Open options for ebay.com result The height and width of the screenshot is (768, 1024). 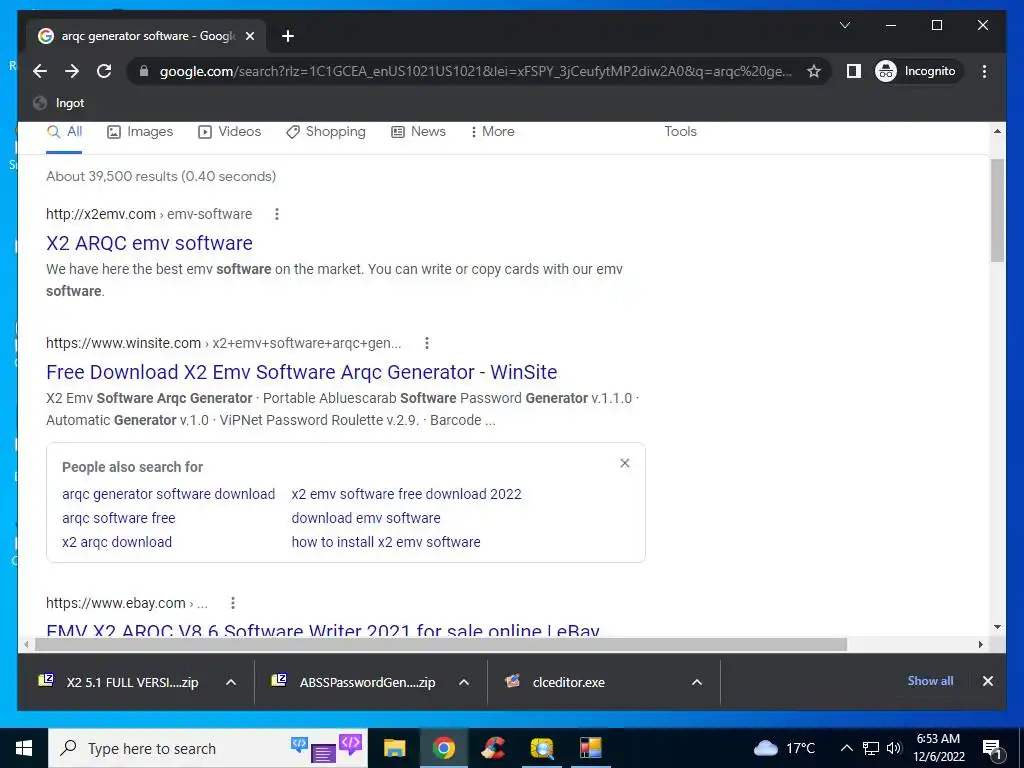[232, 603]
